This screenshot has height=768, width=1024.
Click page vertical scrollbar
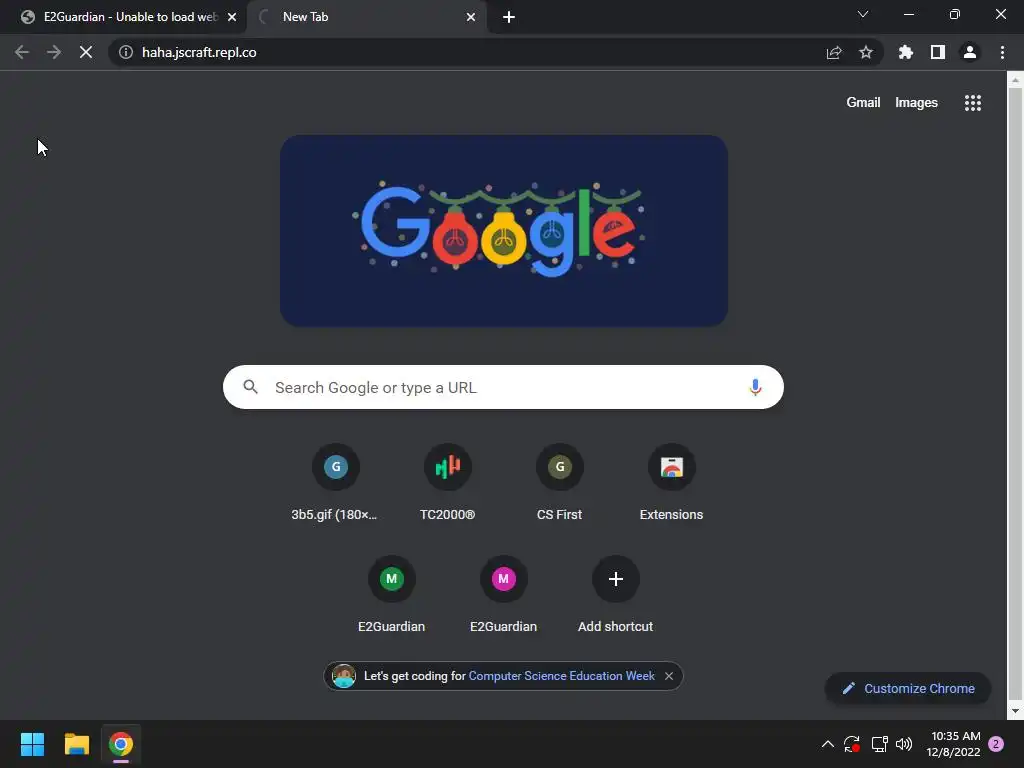1015,395
